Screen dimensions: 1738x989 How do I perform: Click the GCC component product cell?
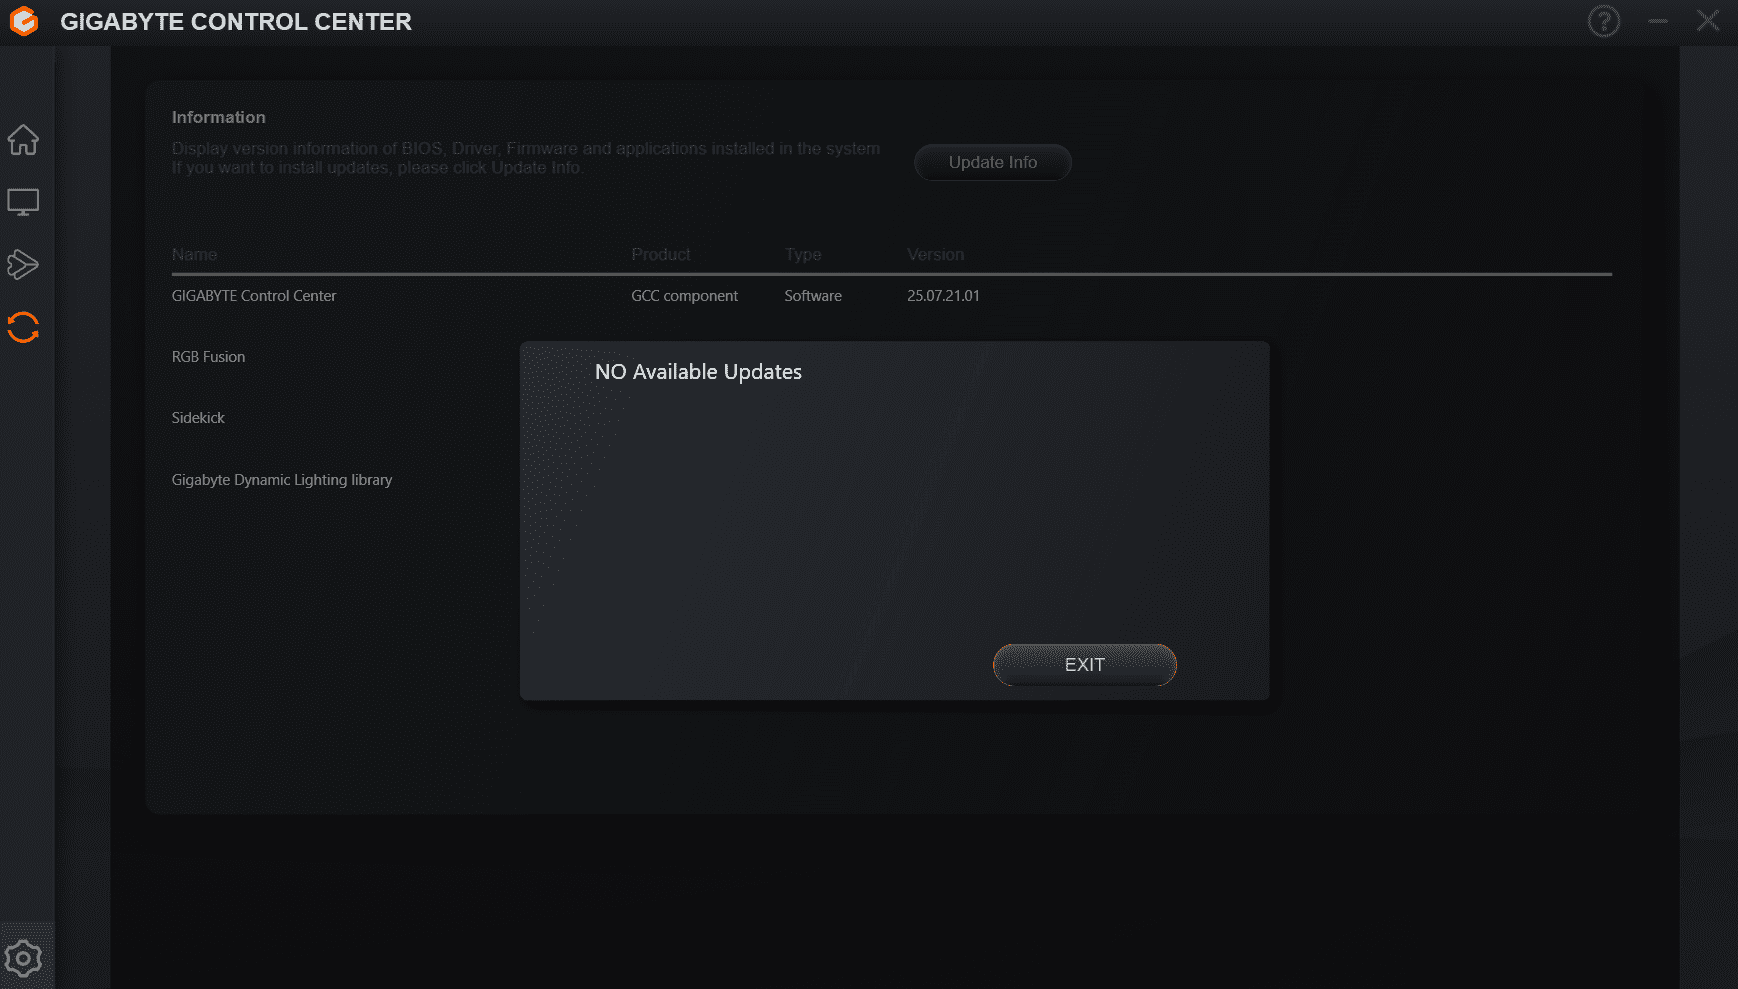click(685, 296)
